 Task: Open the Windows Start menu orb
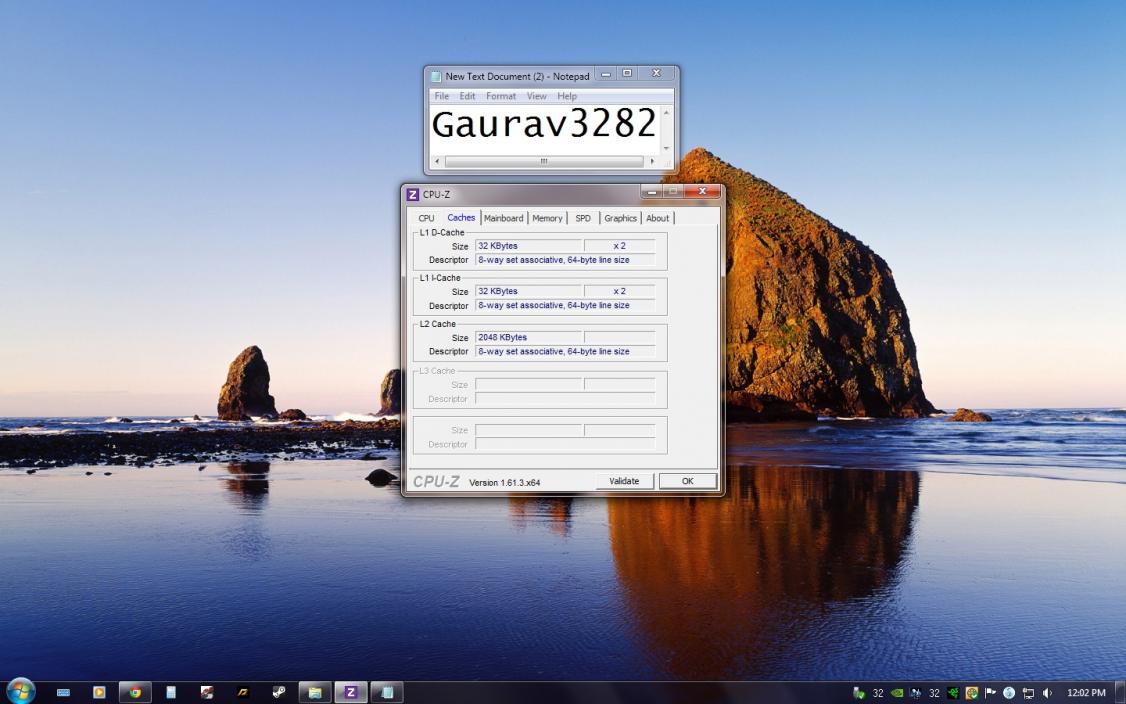tap(19, 691)
